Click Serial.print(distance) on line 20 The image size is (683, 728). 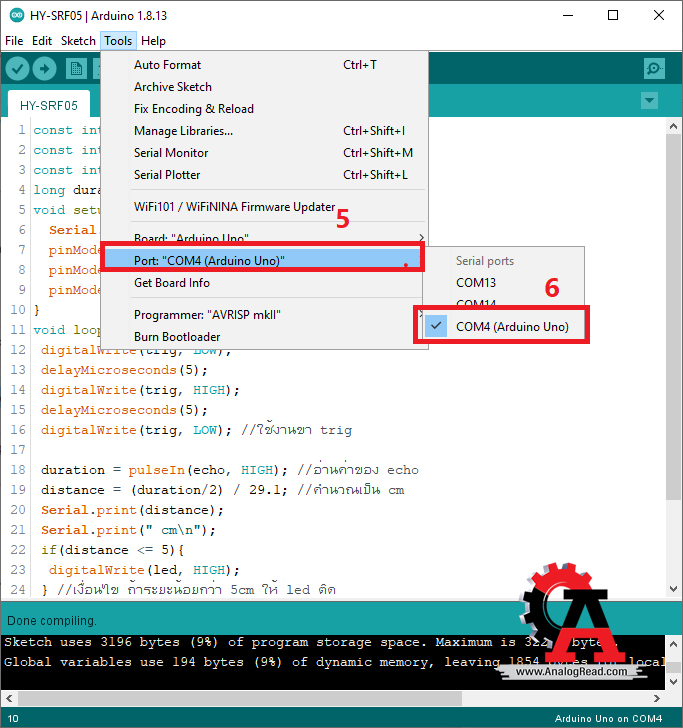[x=132, y=510]
